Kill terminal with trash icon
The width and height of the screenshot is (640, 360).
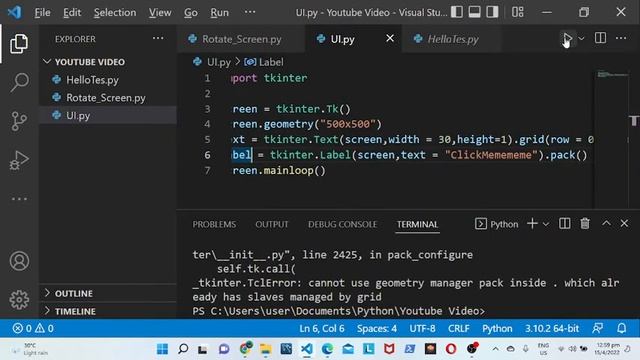[585, 224]
